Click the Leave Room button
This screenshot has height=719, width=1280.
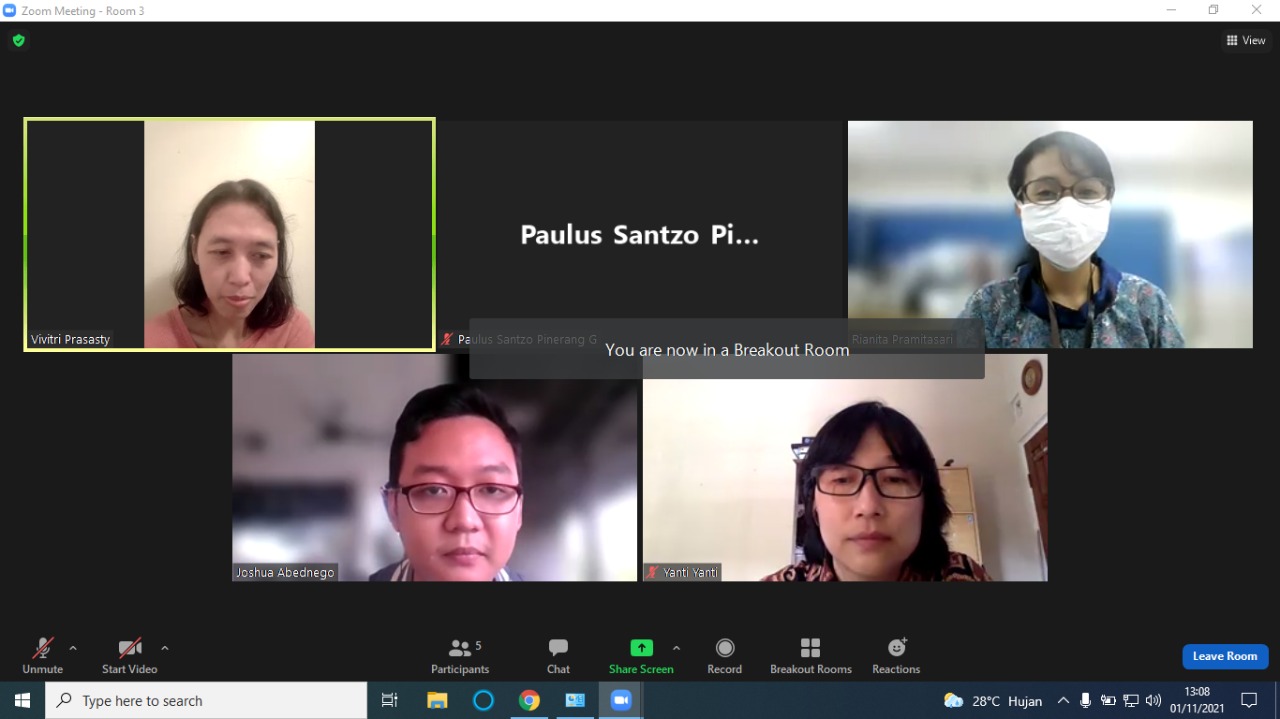pyautogui.click(x=1225, y=656)
